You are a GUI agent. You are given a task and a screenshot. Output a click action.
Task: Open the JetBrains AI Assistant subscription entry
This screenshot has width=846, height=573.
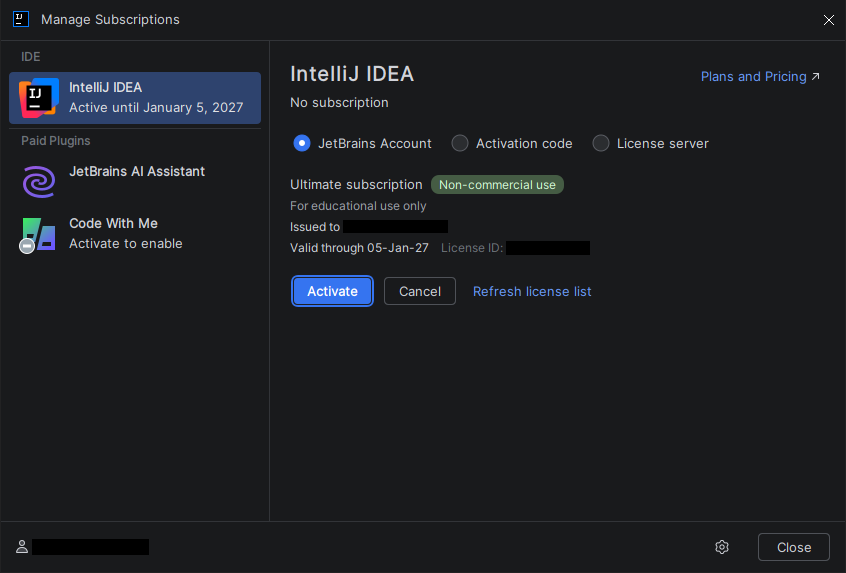[x=136, y=172]
